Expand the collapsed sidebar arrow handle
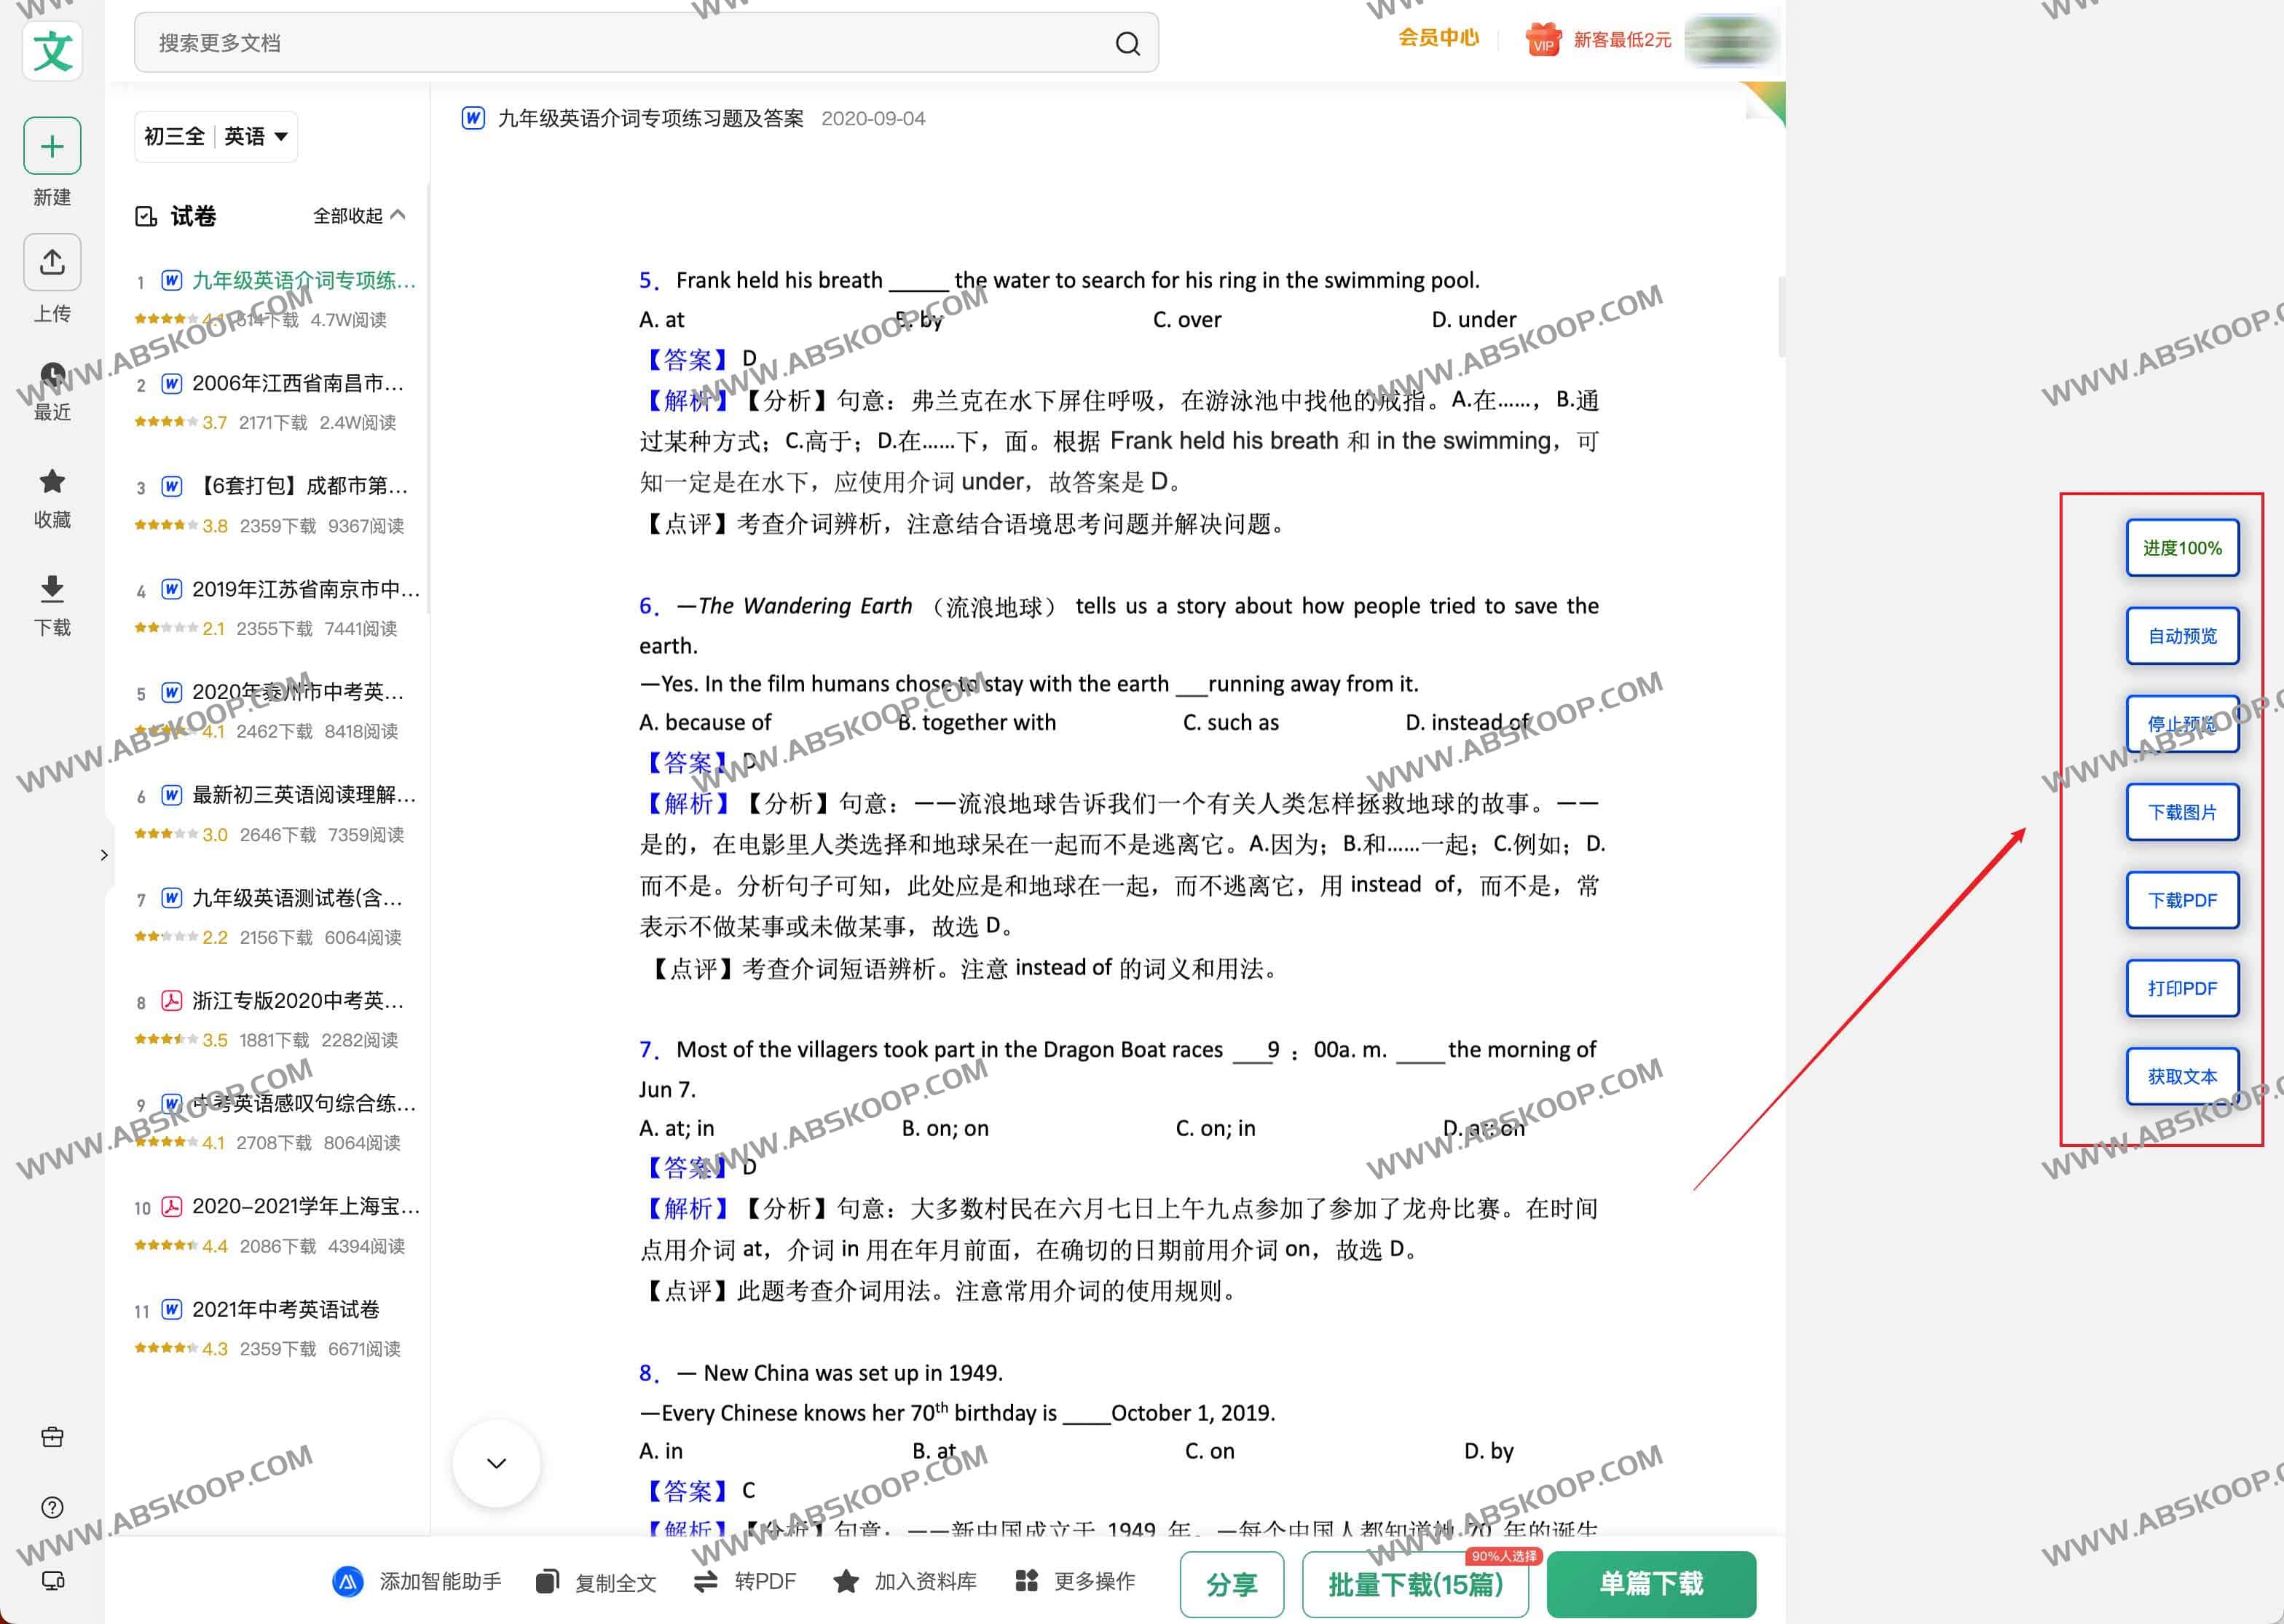The height and width of the screenshot is (1624, 2284). pyautogui.click(x=104, y=854)
